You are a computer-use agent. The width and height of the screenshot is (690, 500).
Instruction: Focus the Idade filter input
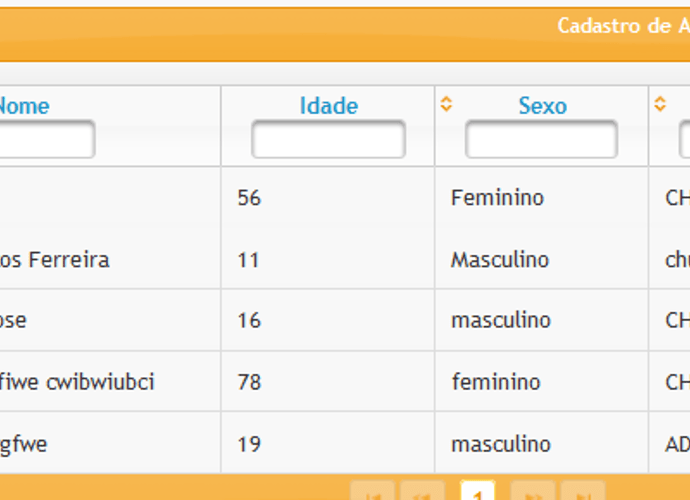coord(328,140)
